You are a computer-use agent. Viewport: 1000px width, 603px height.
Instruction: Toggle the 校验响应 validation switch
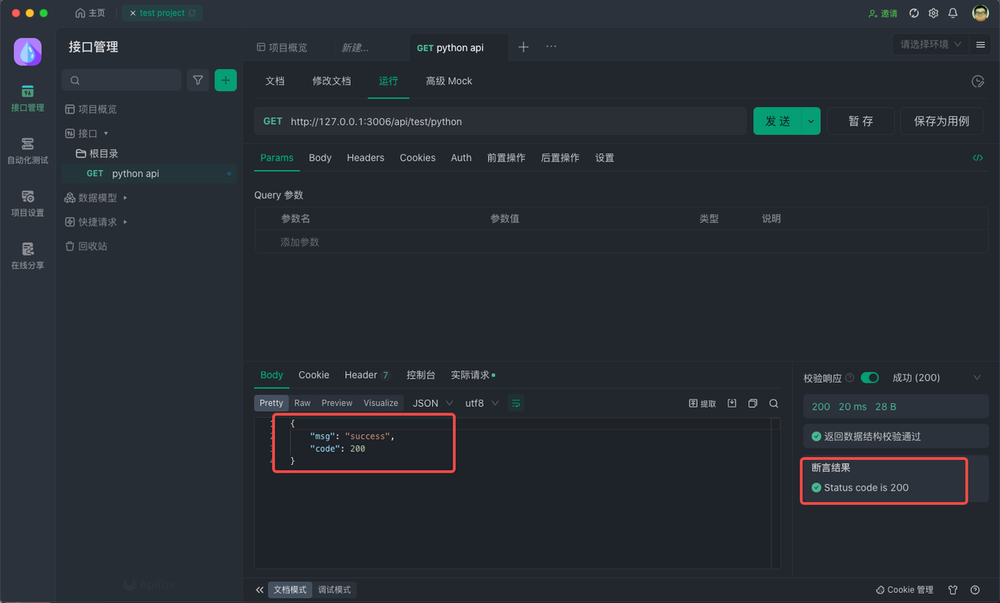869,378
